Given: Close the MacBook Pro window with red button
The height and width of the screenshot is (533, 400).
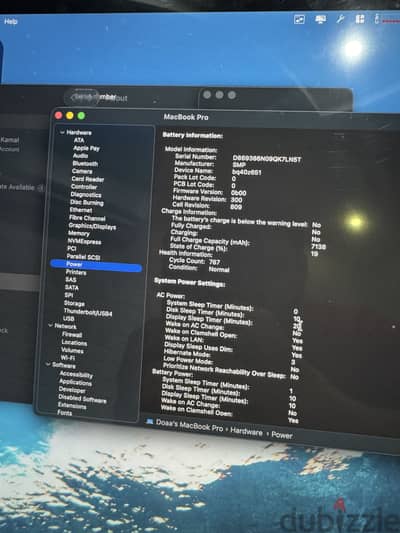Looking at the screenshot, I should click(x=58, y=116).
